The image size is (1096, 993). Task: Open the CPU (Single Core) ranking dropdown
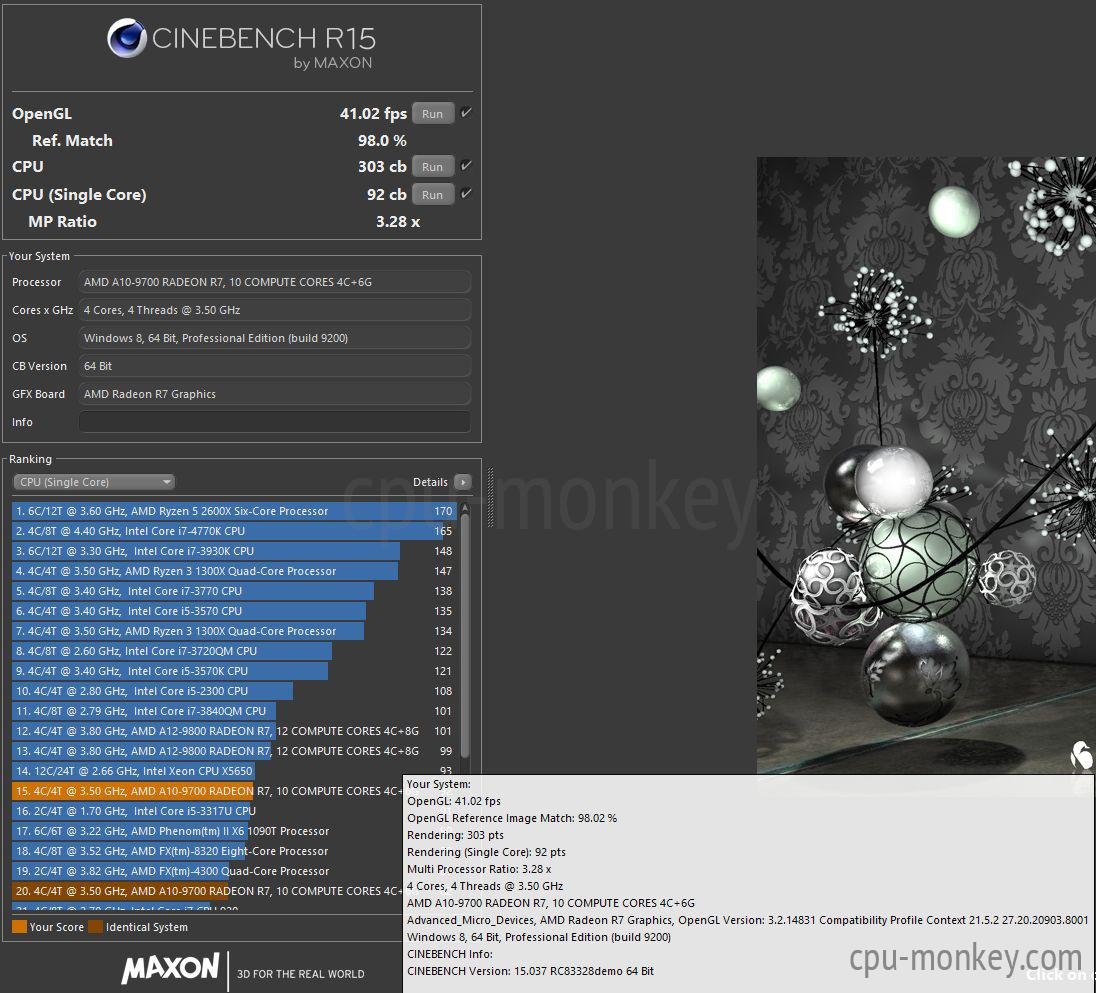(x=94, y=482)
